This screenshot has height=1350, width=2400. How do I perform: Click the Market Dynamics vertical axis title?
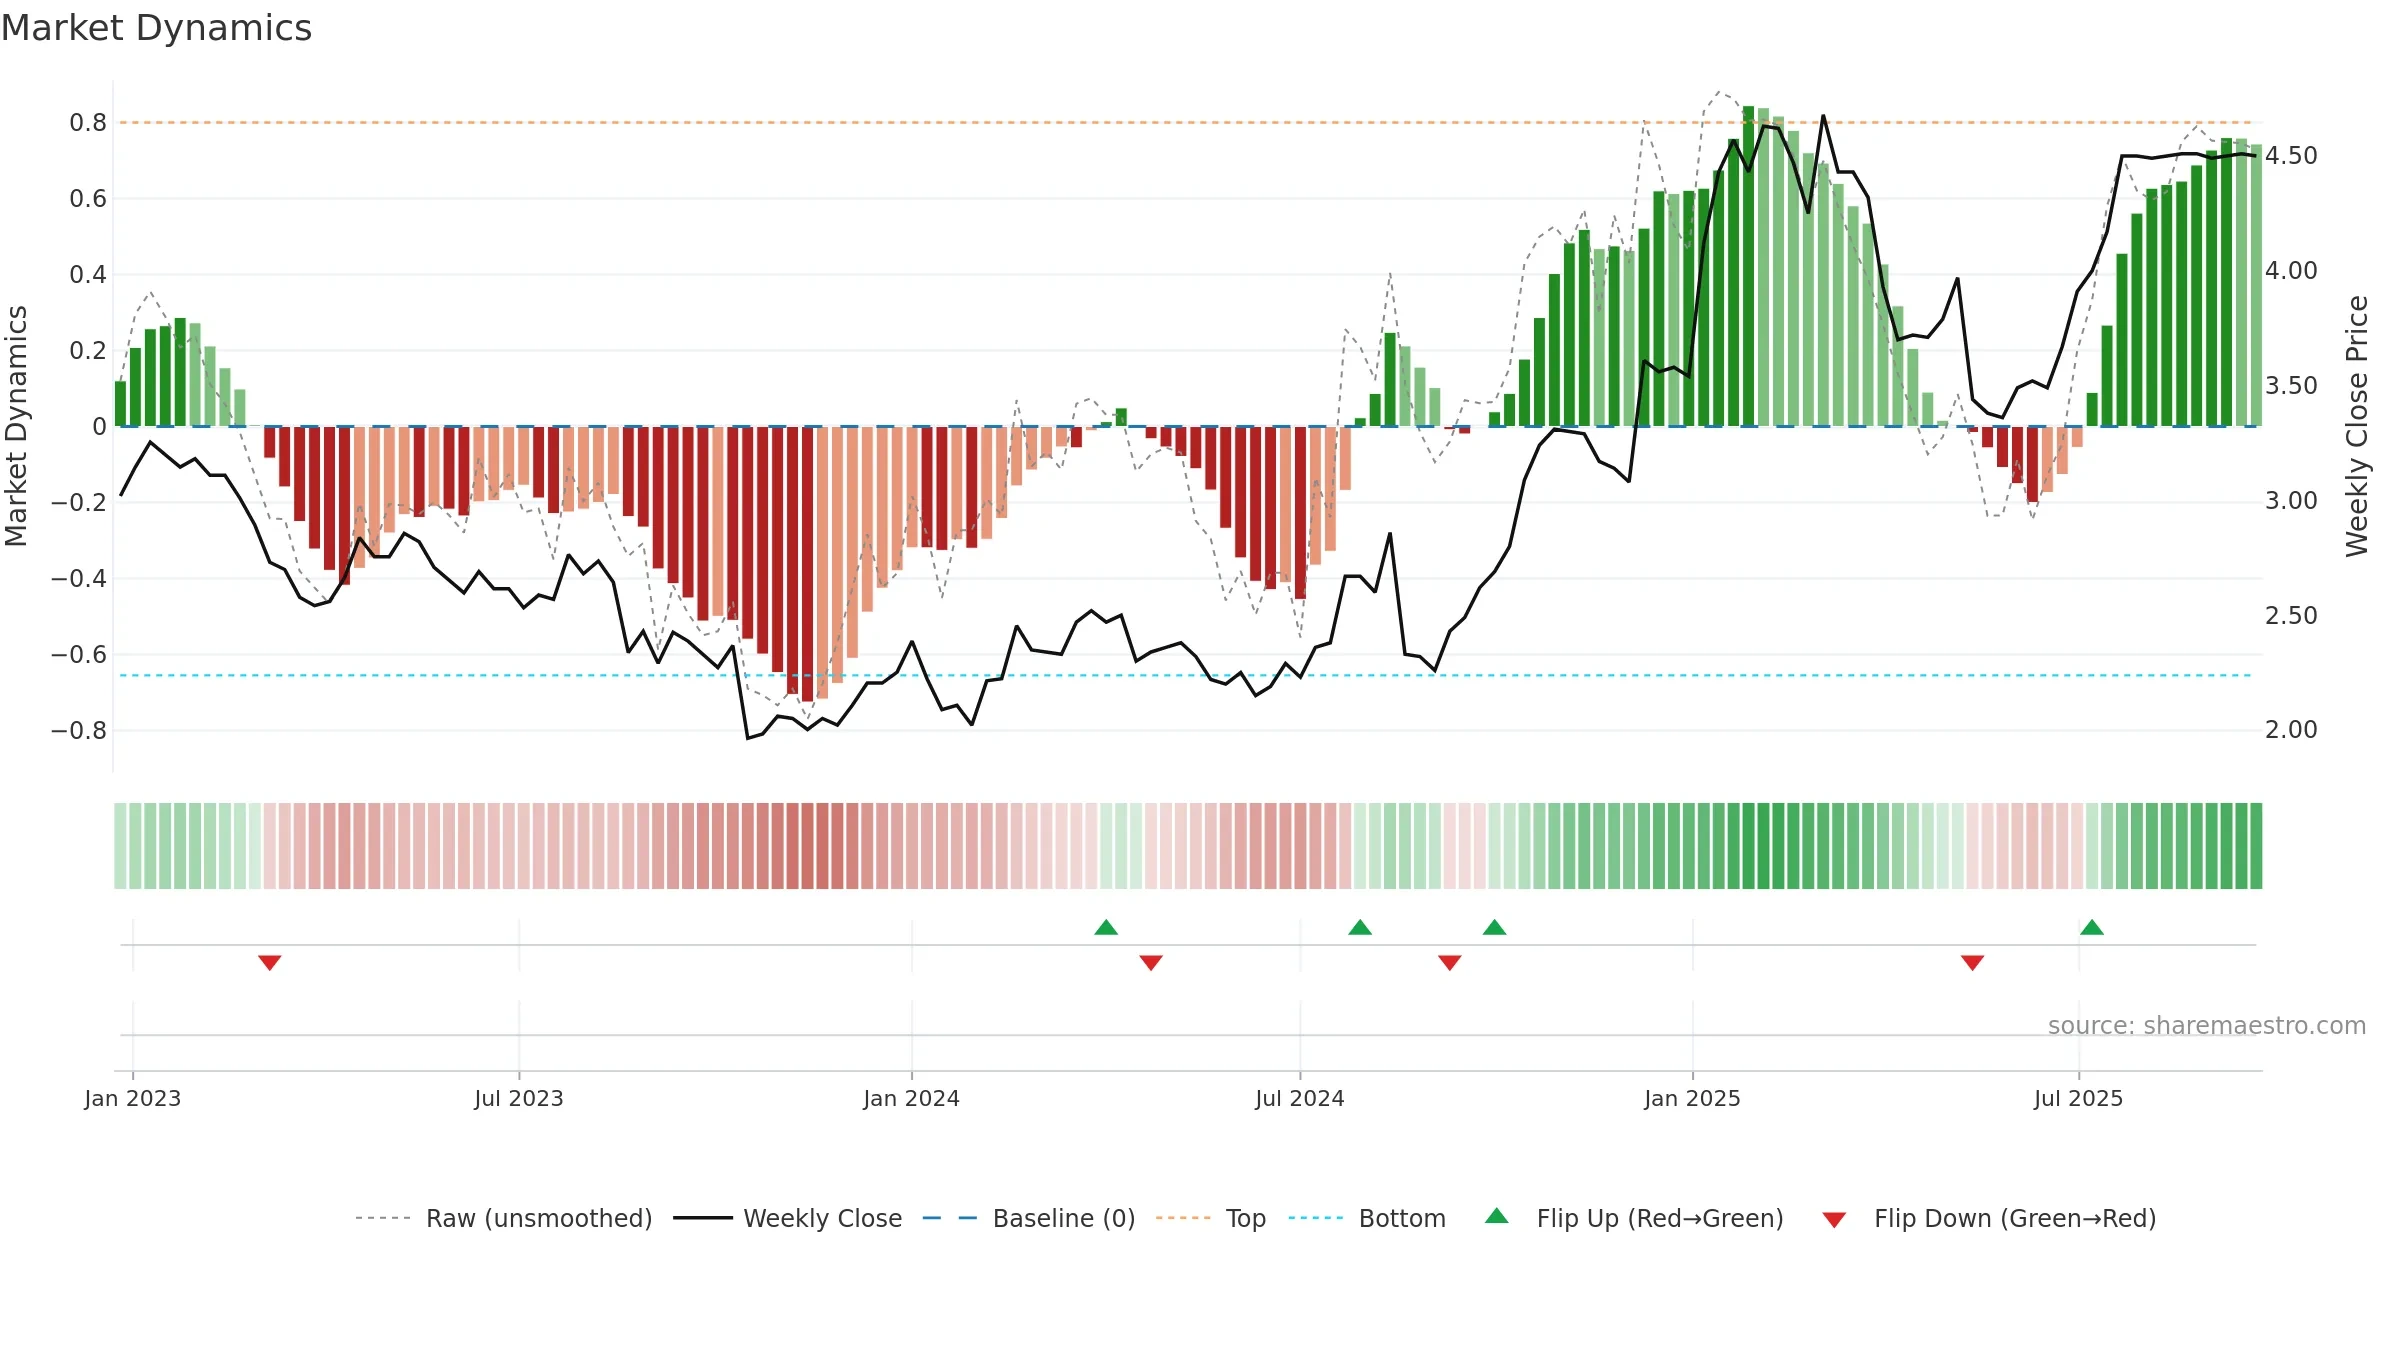(x=16, y=426)
